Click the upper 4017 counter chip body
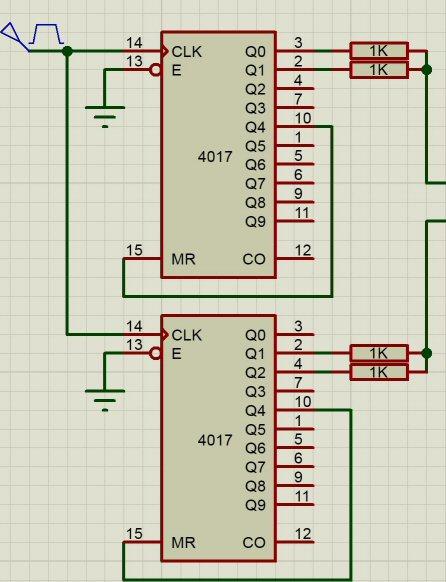 pos(219,154)
